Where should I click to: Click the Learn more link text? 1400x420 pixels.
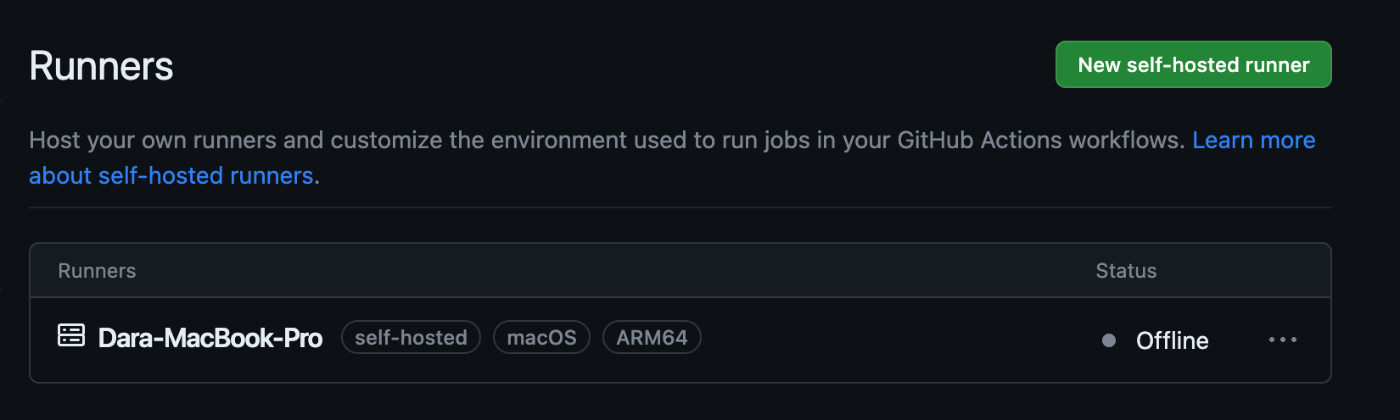(1254, 140)
